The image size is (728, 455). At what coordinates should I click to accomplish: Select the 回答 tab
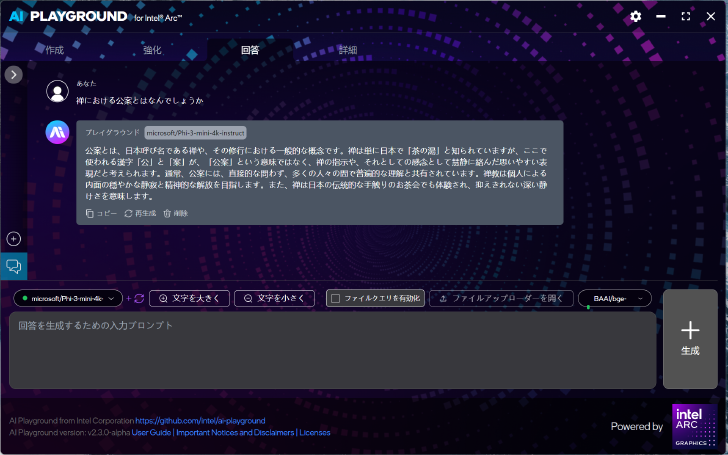pos(250,50)
